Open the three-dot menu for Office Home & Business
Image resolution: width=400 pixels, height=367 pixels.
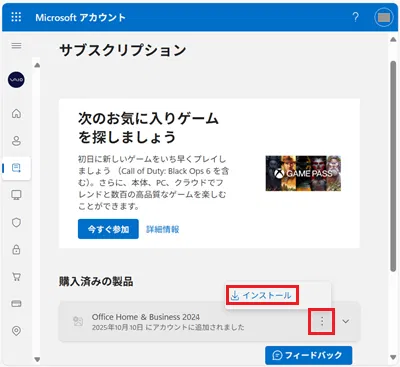coord(322,321)
